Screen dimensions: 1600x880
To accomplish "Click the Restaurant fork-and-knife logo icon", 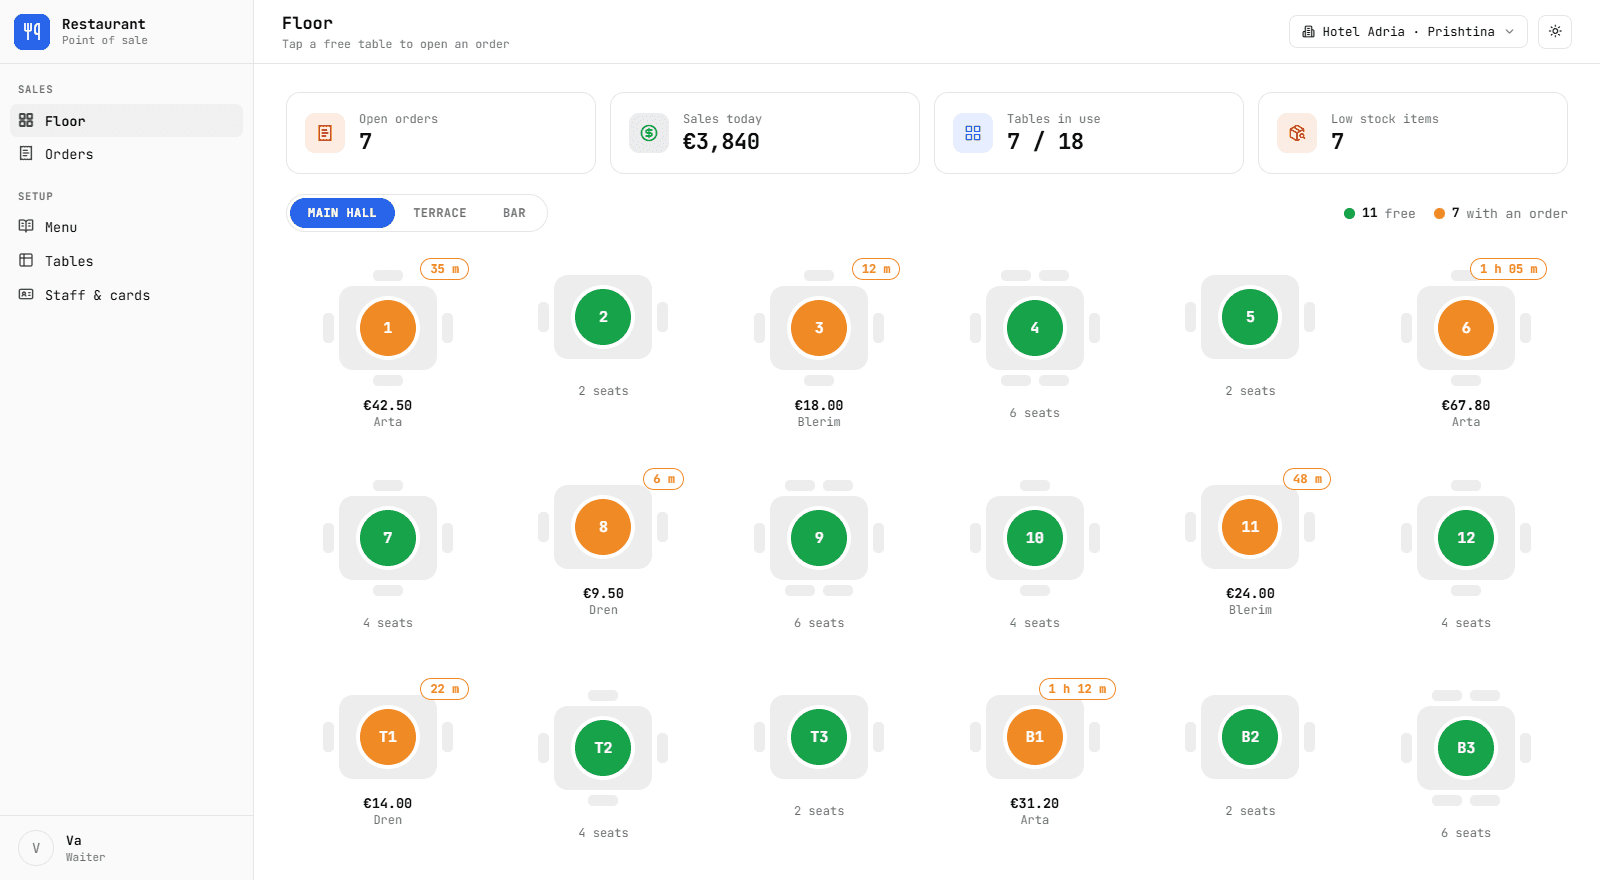I will point(32,32).
